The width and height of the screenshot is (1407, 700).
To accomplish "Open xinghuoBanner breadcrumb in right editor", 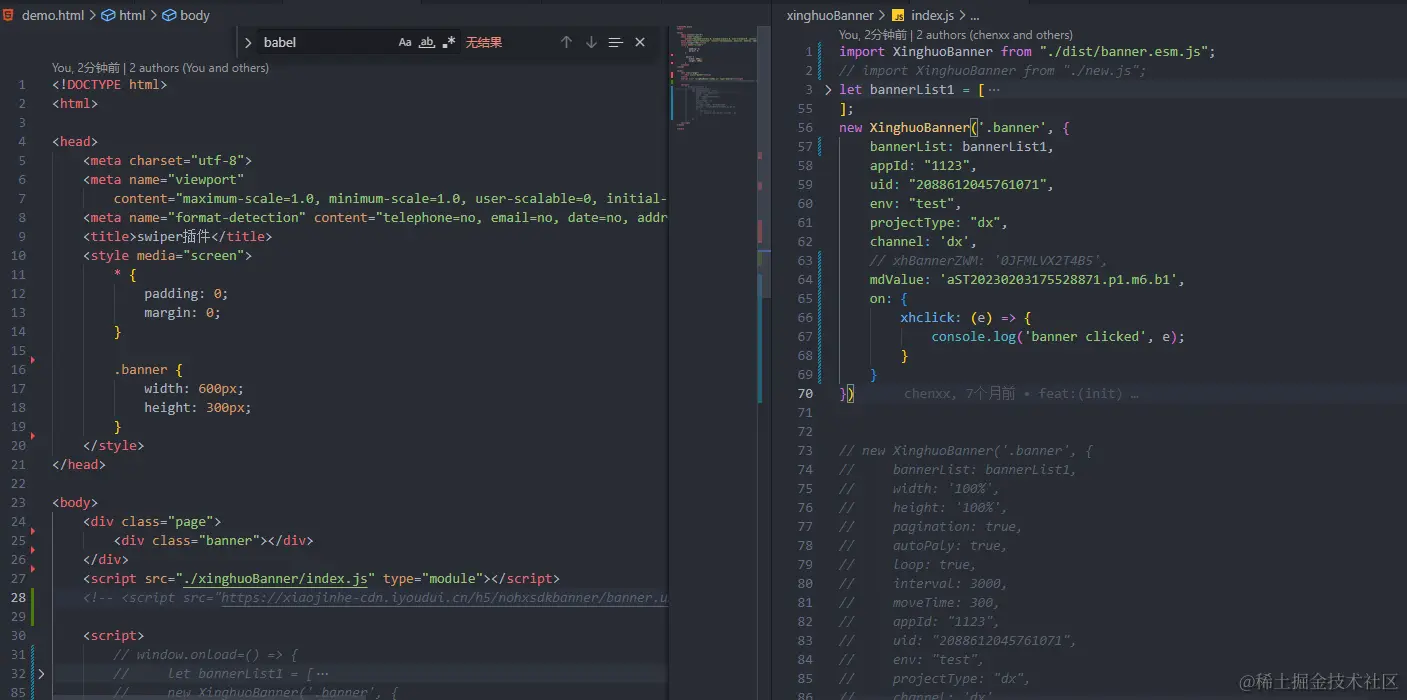I will click(830, 15).
